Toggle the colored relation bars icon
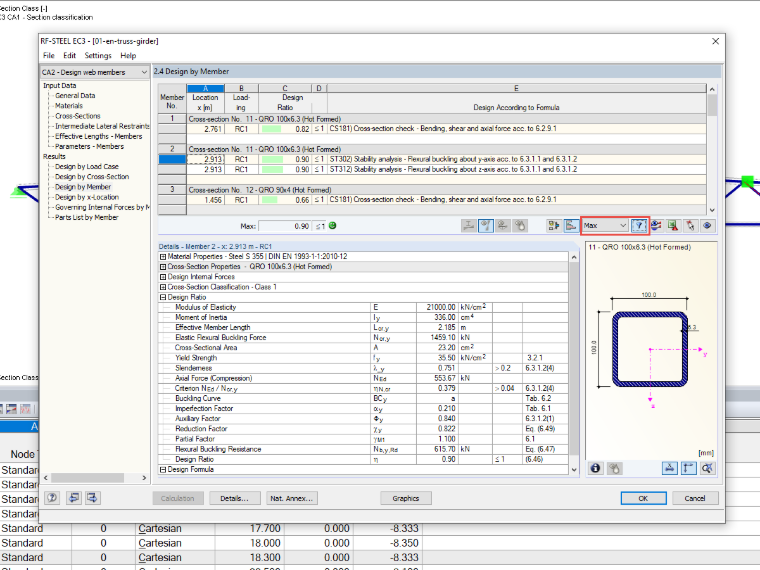The image size is (760, 570). point(571,225)
